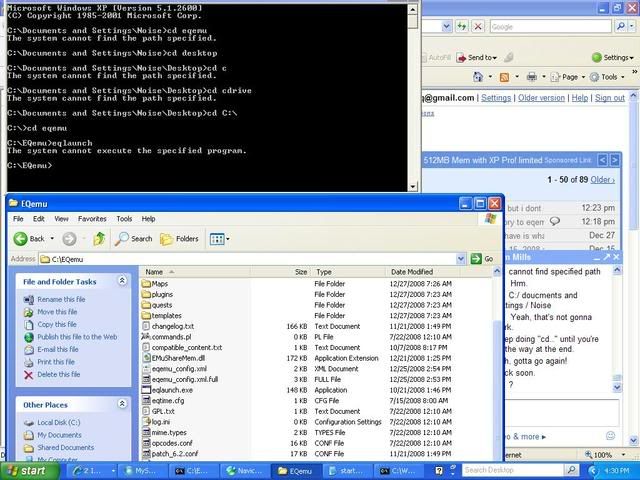640x480 pixels.
Task: Click the browser Google search box
Action: (x=551, y=27)
